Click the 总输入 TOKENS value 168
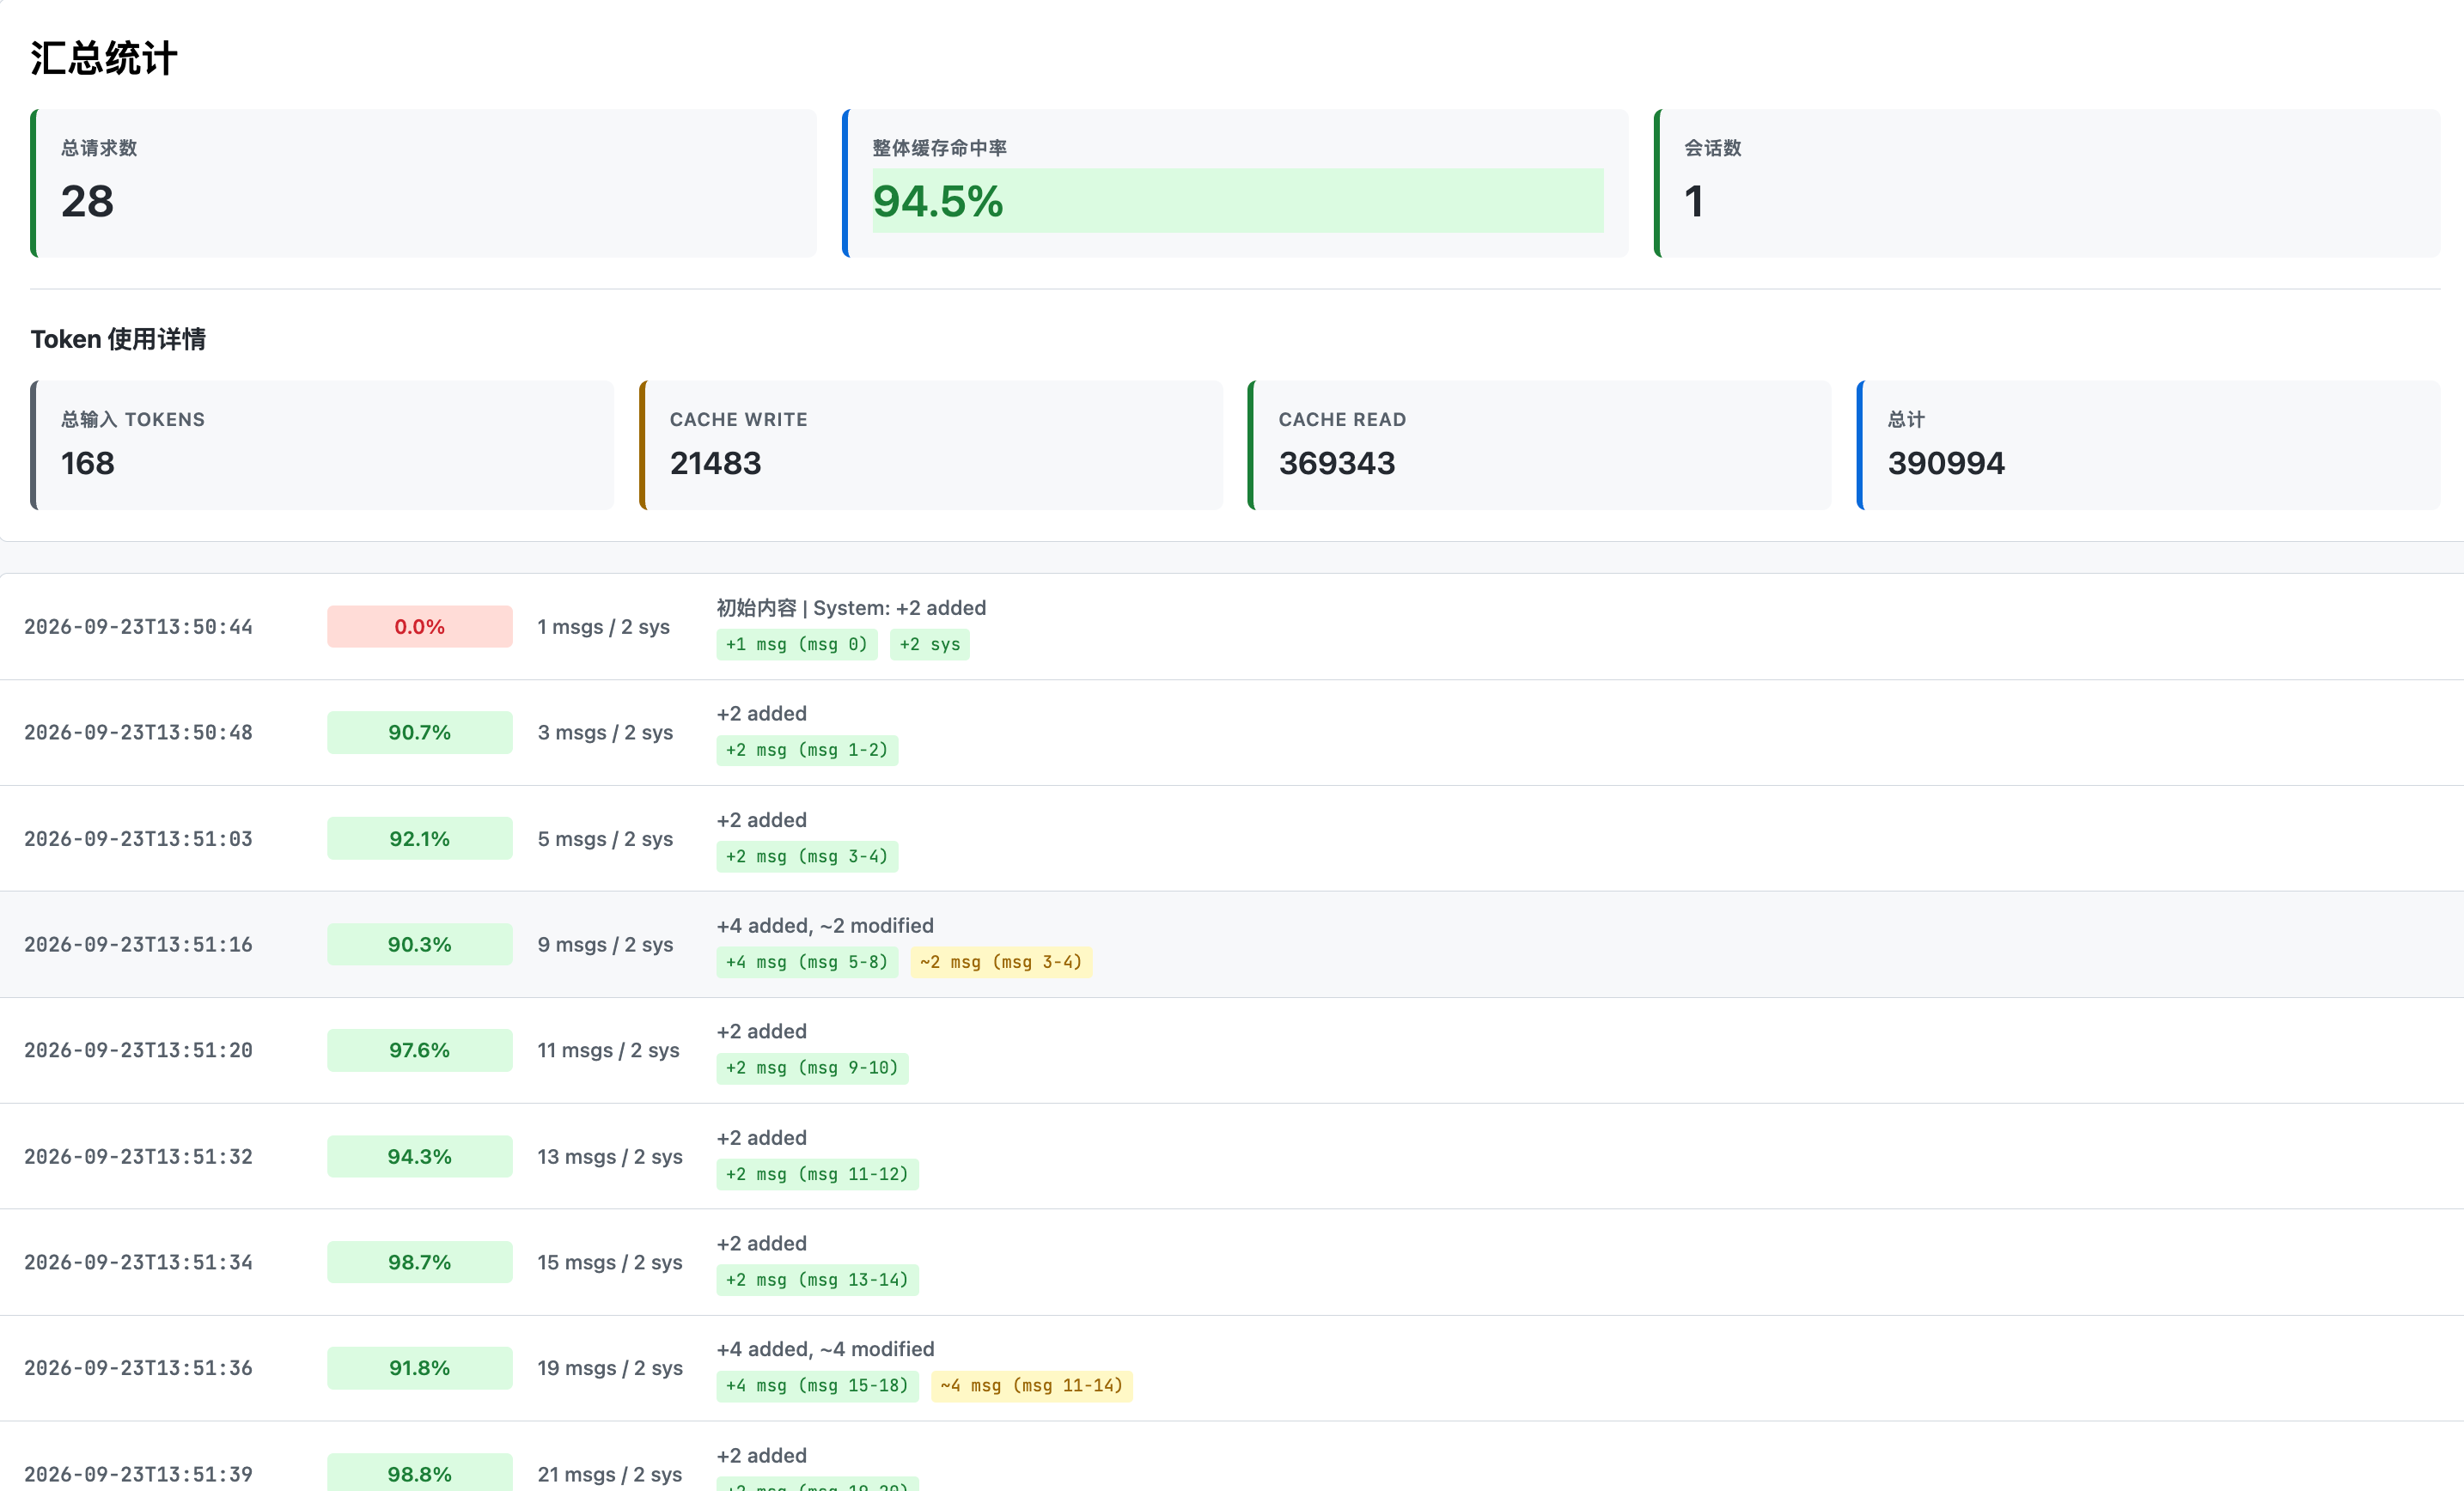The width and height of the screenshot is (2464, 1491). [x=88, y=463]
